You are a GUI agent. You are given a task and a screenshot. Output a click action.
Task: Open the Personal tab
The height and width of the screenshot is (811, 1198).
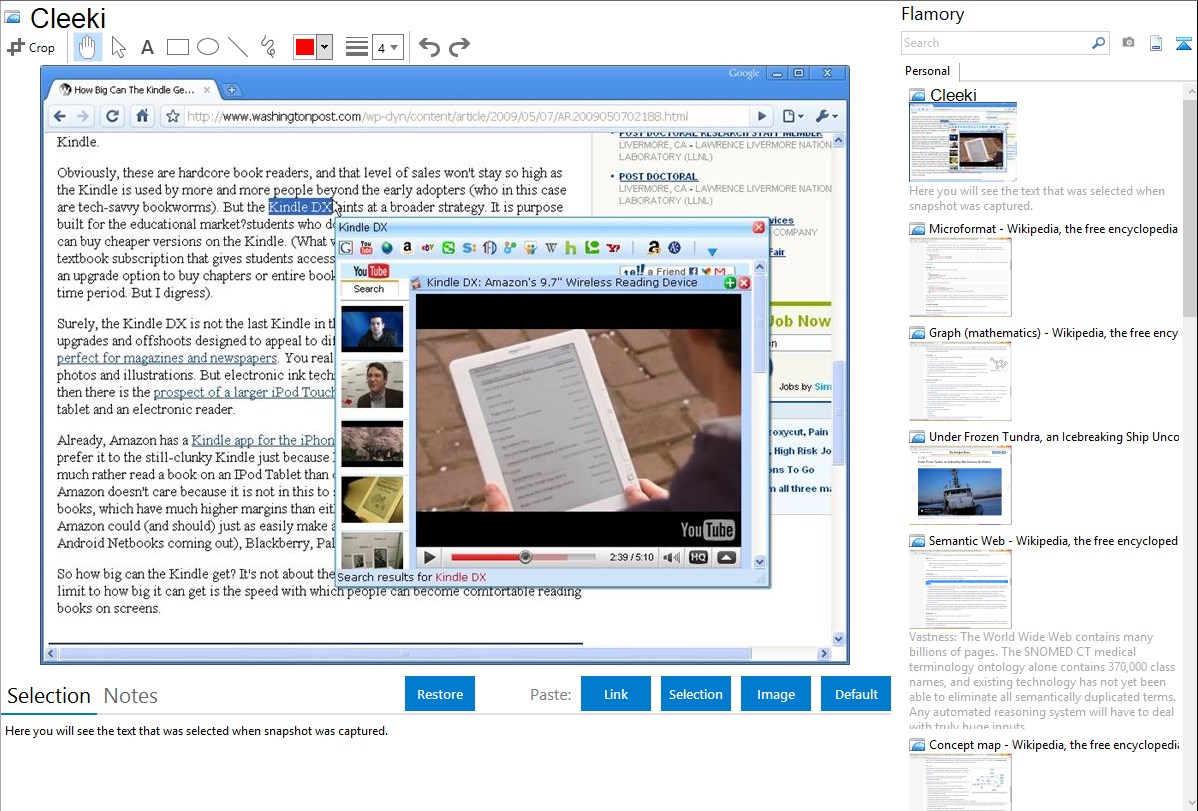(928, 71)
